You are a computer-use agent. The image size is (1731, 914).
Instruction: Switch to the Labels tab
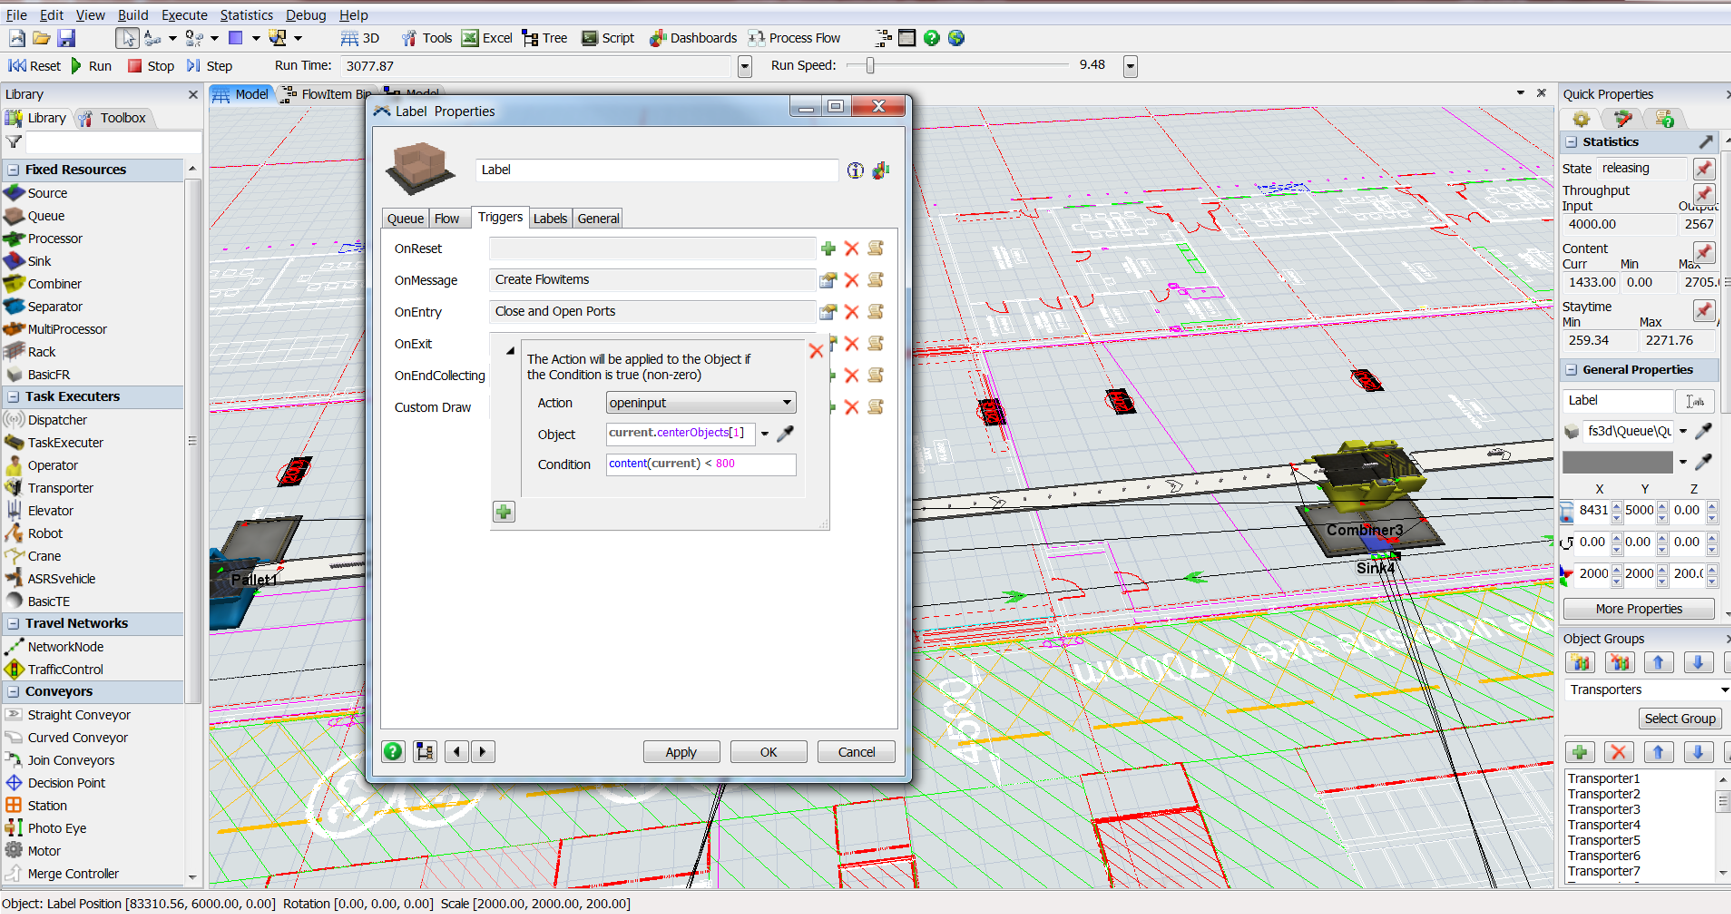550,218
